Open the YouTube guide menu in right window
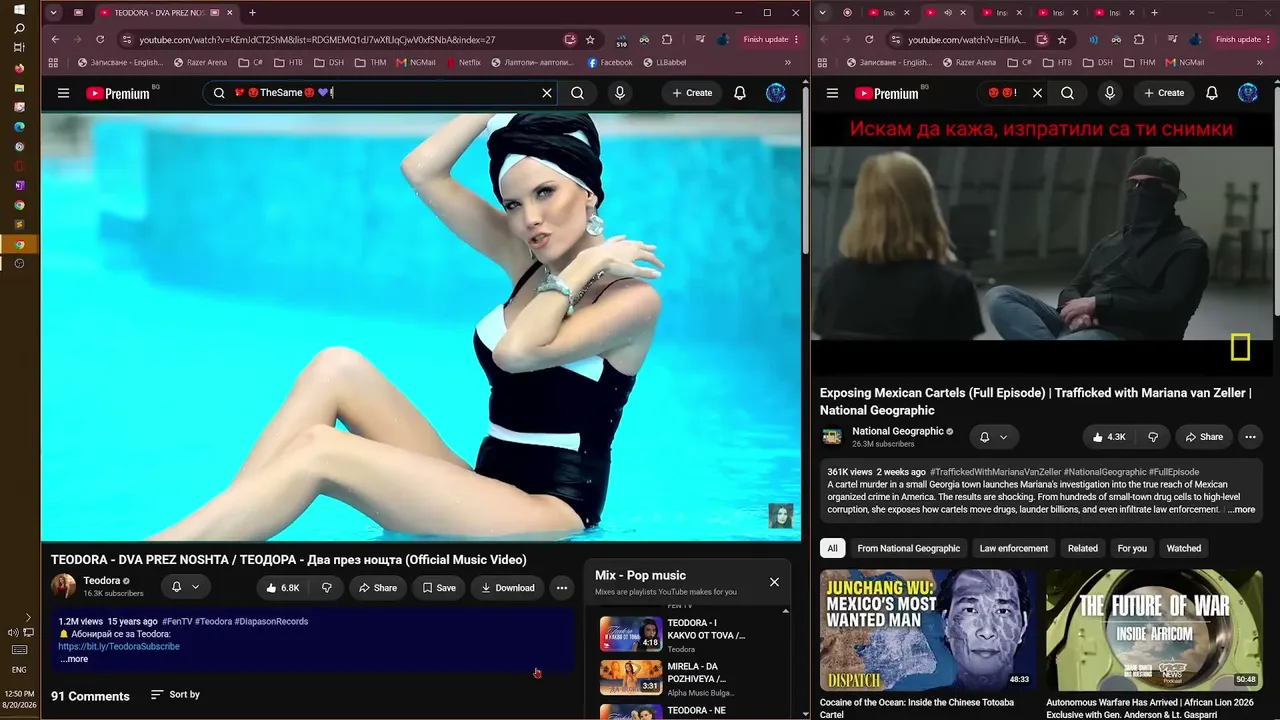 coord(832,93)
